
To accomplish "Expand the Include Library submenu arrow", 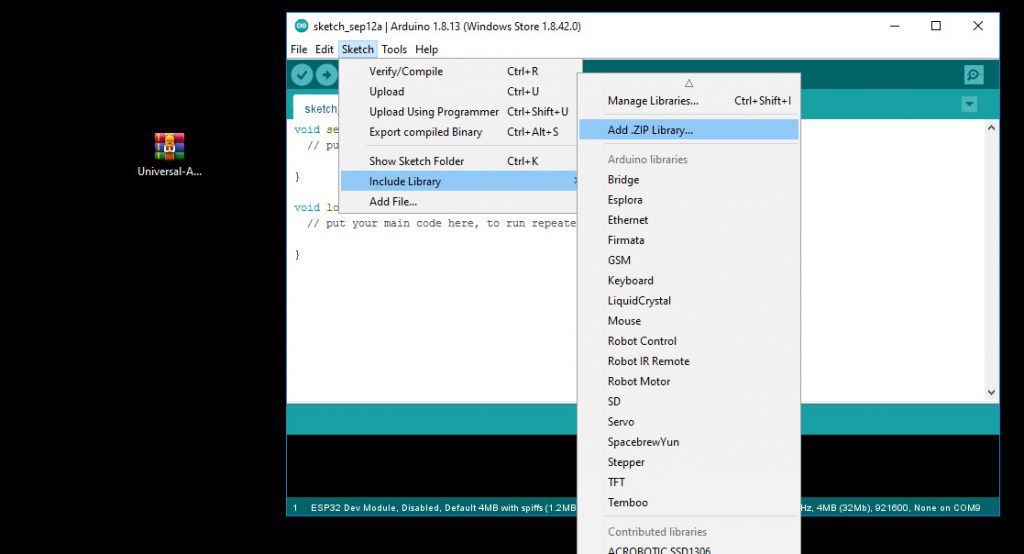I will [575, 181].
